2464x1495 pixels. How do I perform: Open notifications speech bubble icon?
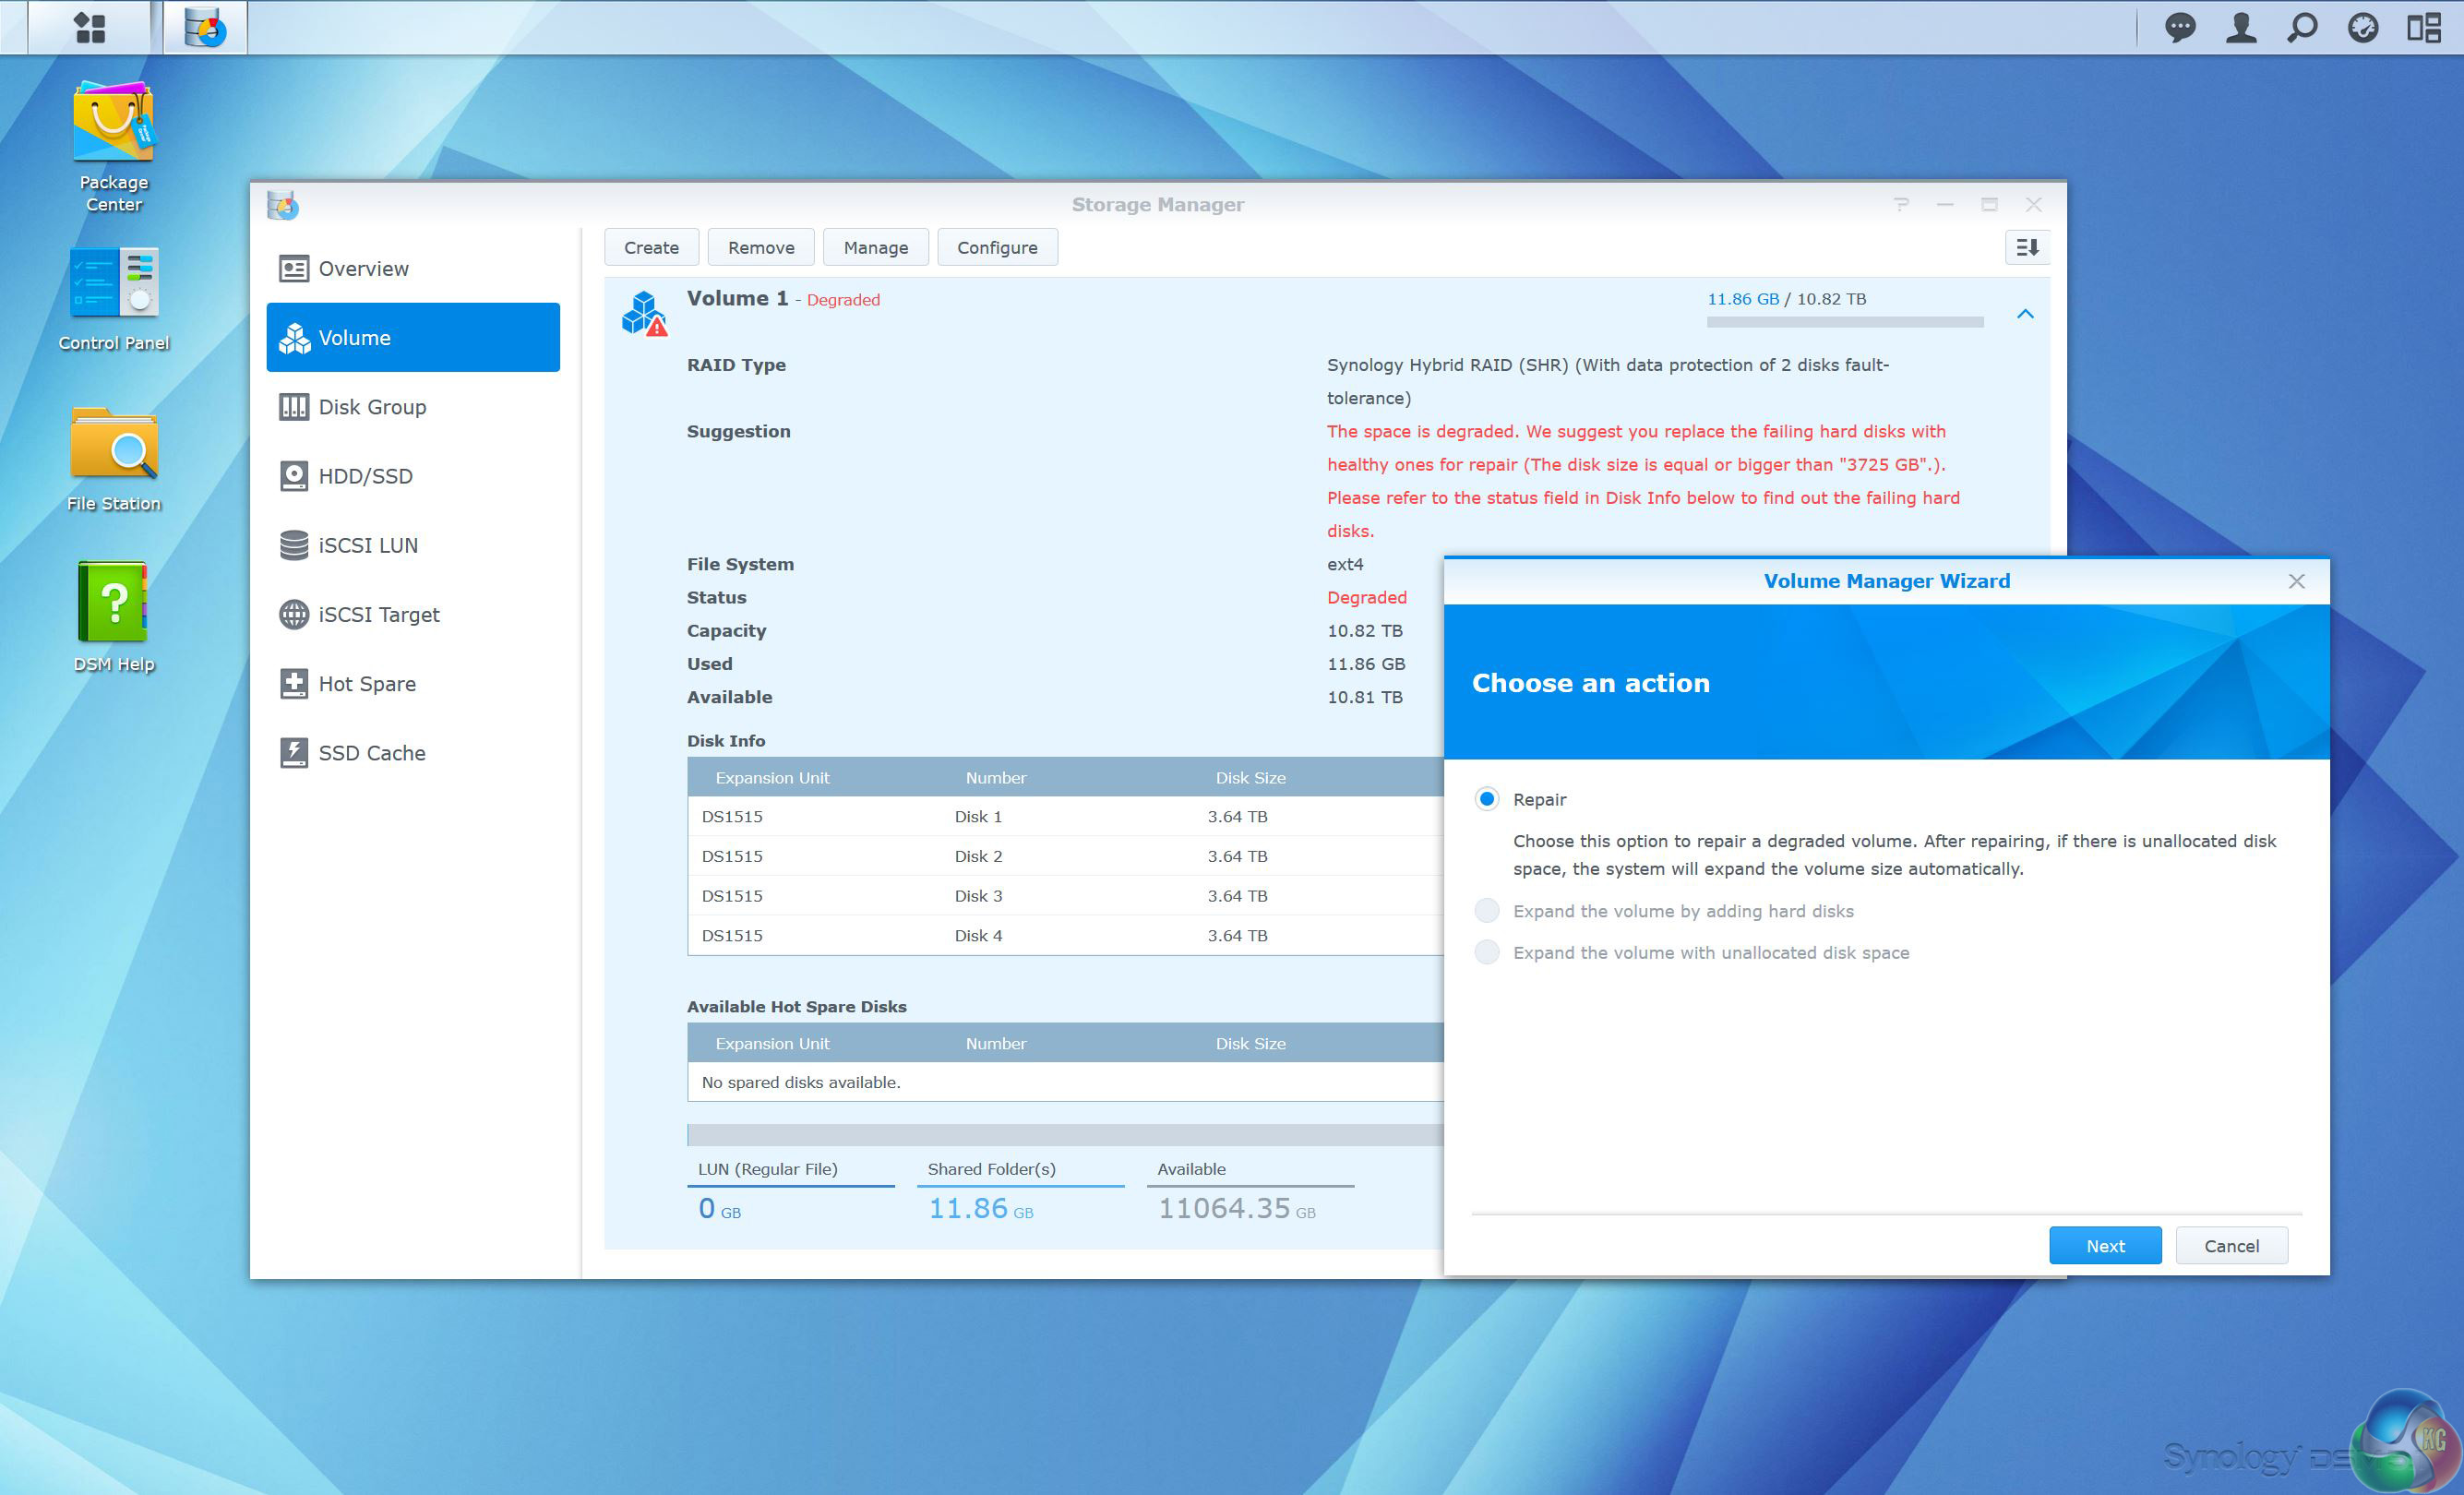click(2180, 27)
